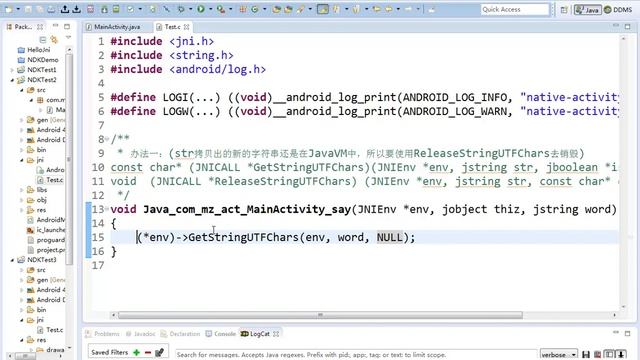Screen dimensions: 640x360
Task: Open the Declaration tab
Action: point(180,334)
